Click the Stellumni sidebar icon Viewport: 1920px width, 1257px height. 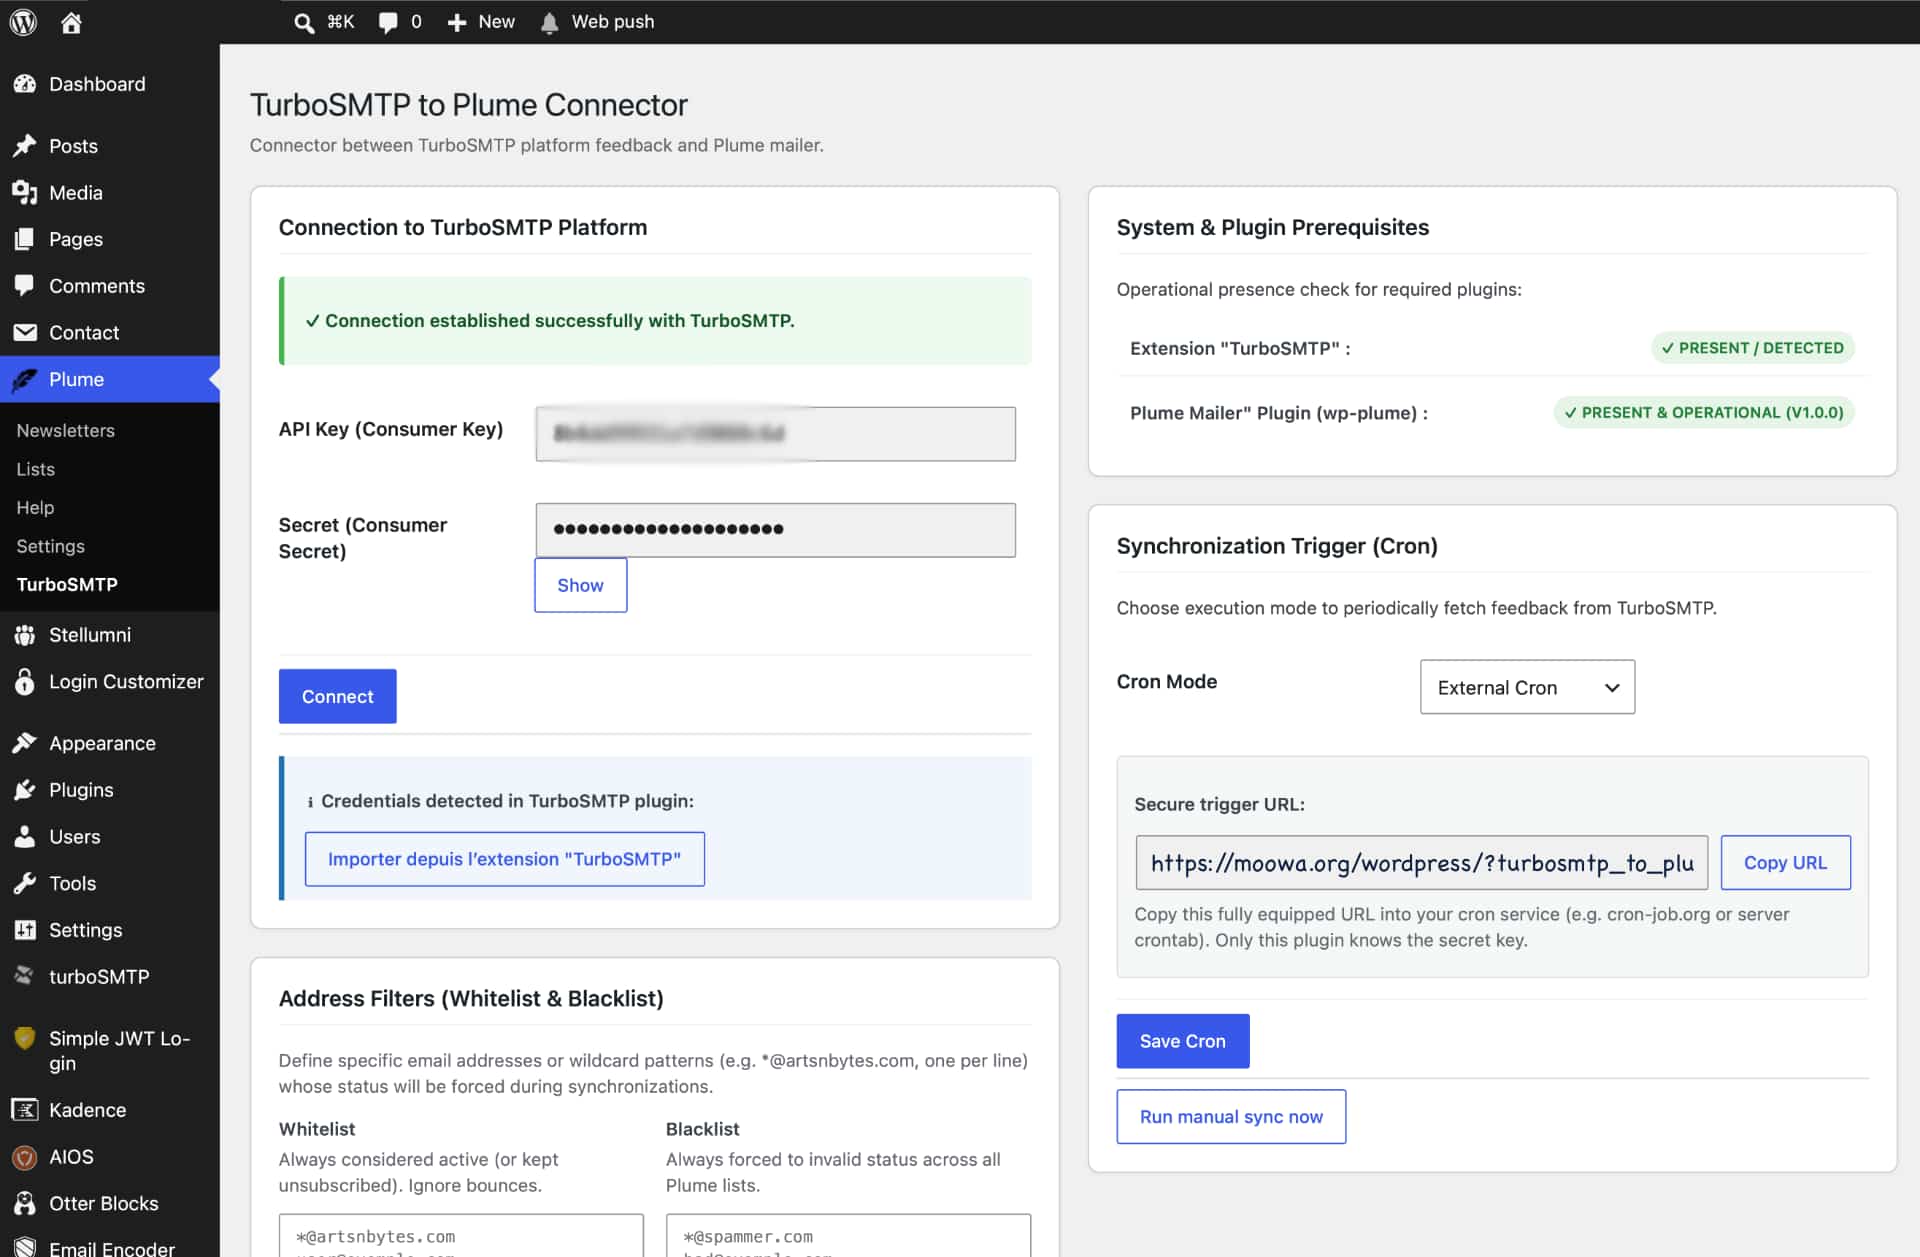click(25, 635)
